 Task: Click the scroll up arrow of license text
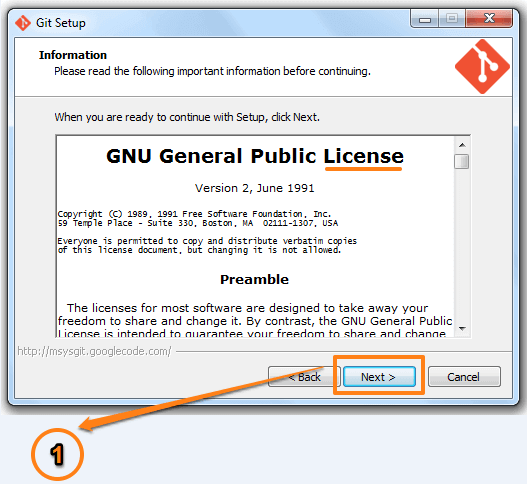(x=462, y=145)
